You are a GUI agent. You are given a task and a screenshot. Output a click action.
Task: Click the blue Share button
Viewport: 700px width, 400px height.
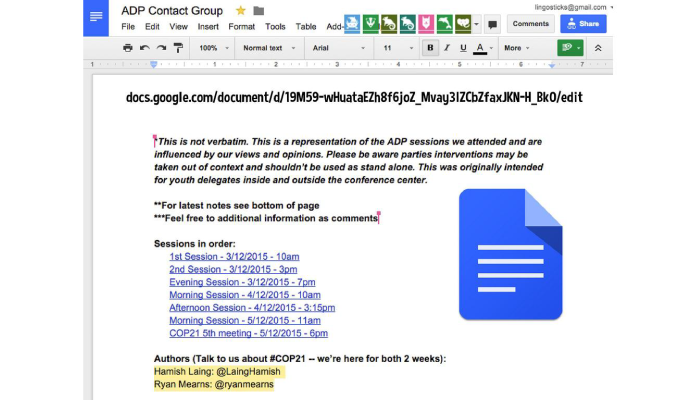click(583, 24)
